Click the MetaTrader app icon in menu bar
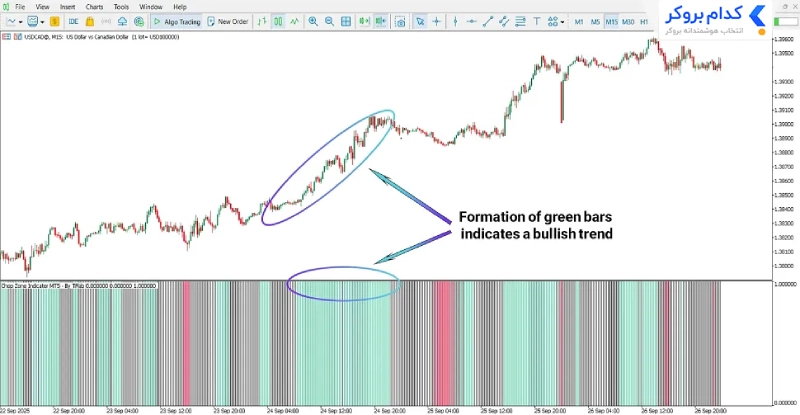This screenshot has height=415, width=800. coord(6,7)
